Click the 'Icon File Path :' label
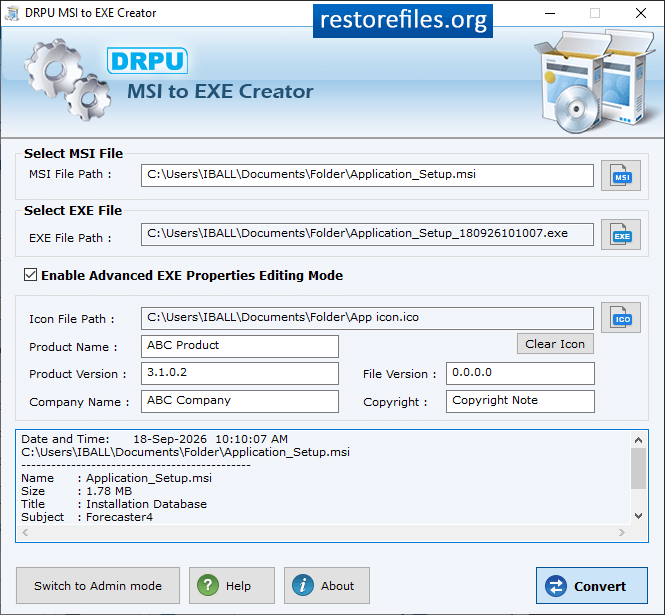 pyautogui.click(x=72, y=319)
